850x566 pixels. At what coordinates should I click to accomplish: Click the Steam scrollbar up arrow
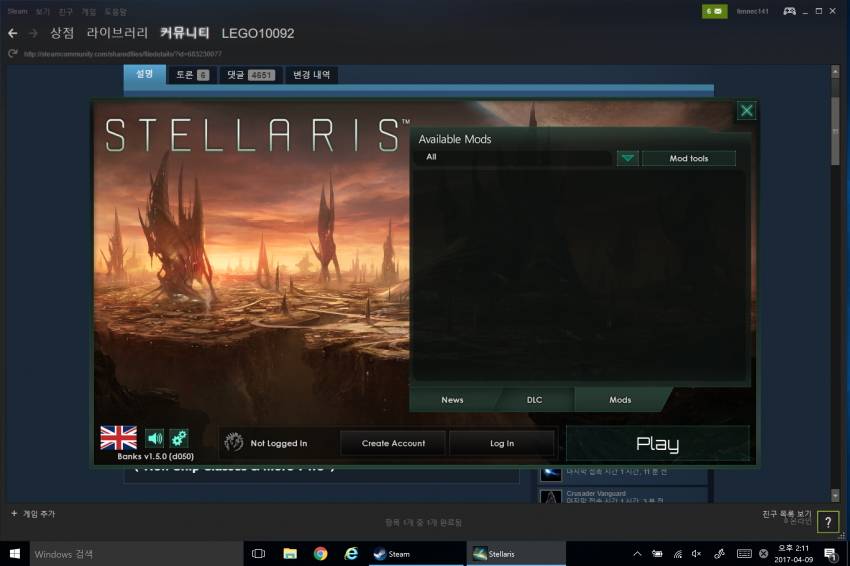coord(835,72)
